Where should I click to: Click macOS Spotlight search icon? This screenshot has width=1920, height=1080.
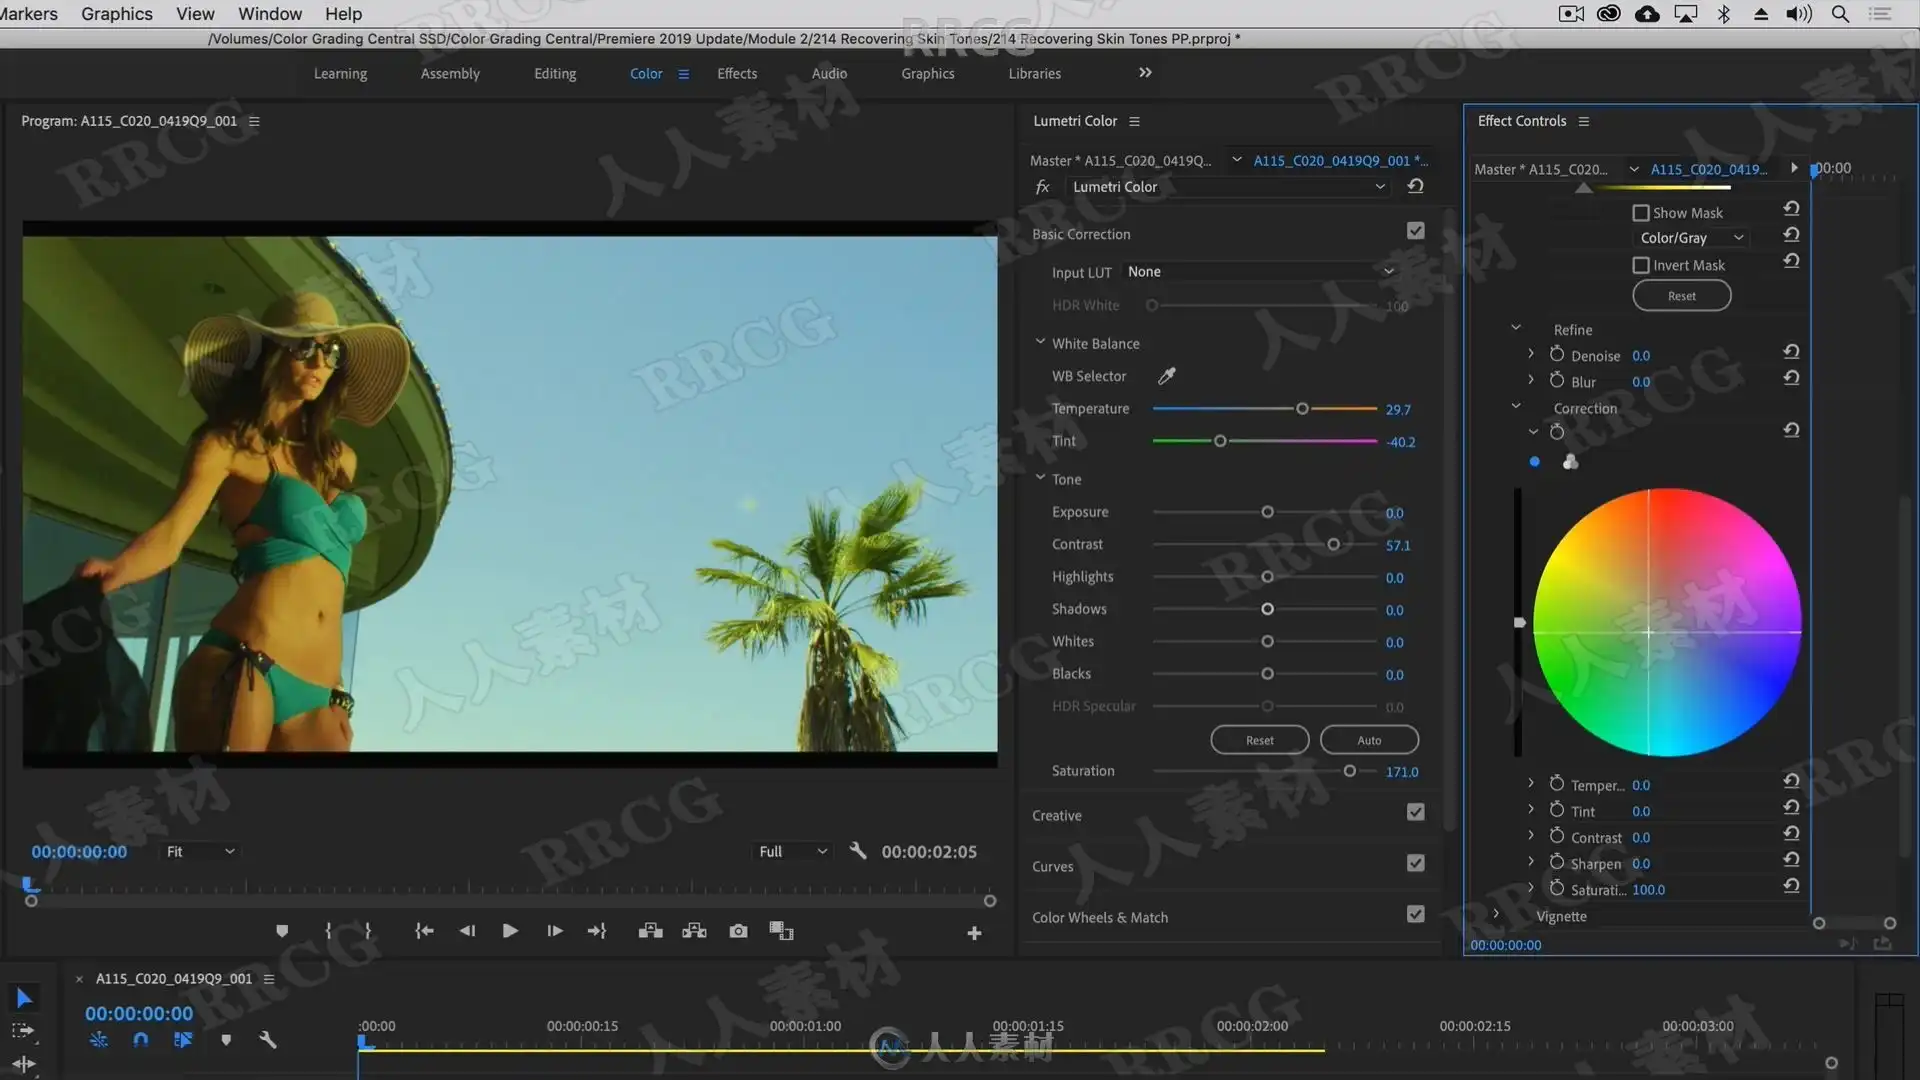(x=1840, y=14)
